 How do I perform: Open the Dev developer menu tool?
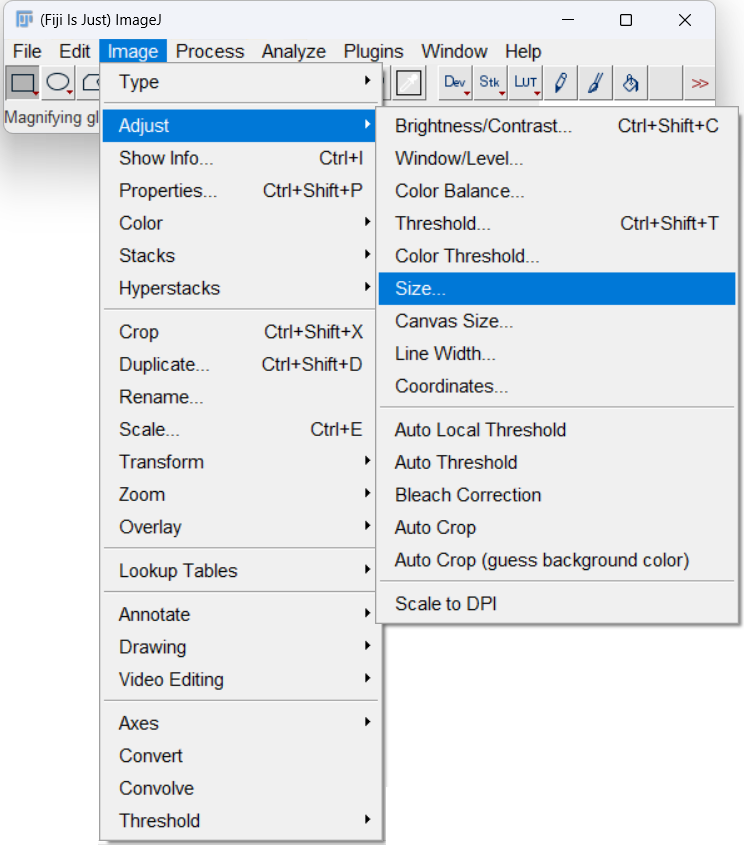click(455, 83)
